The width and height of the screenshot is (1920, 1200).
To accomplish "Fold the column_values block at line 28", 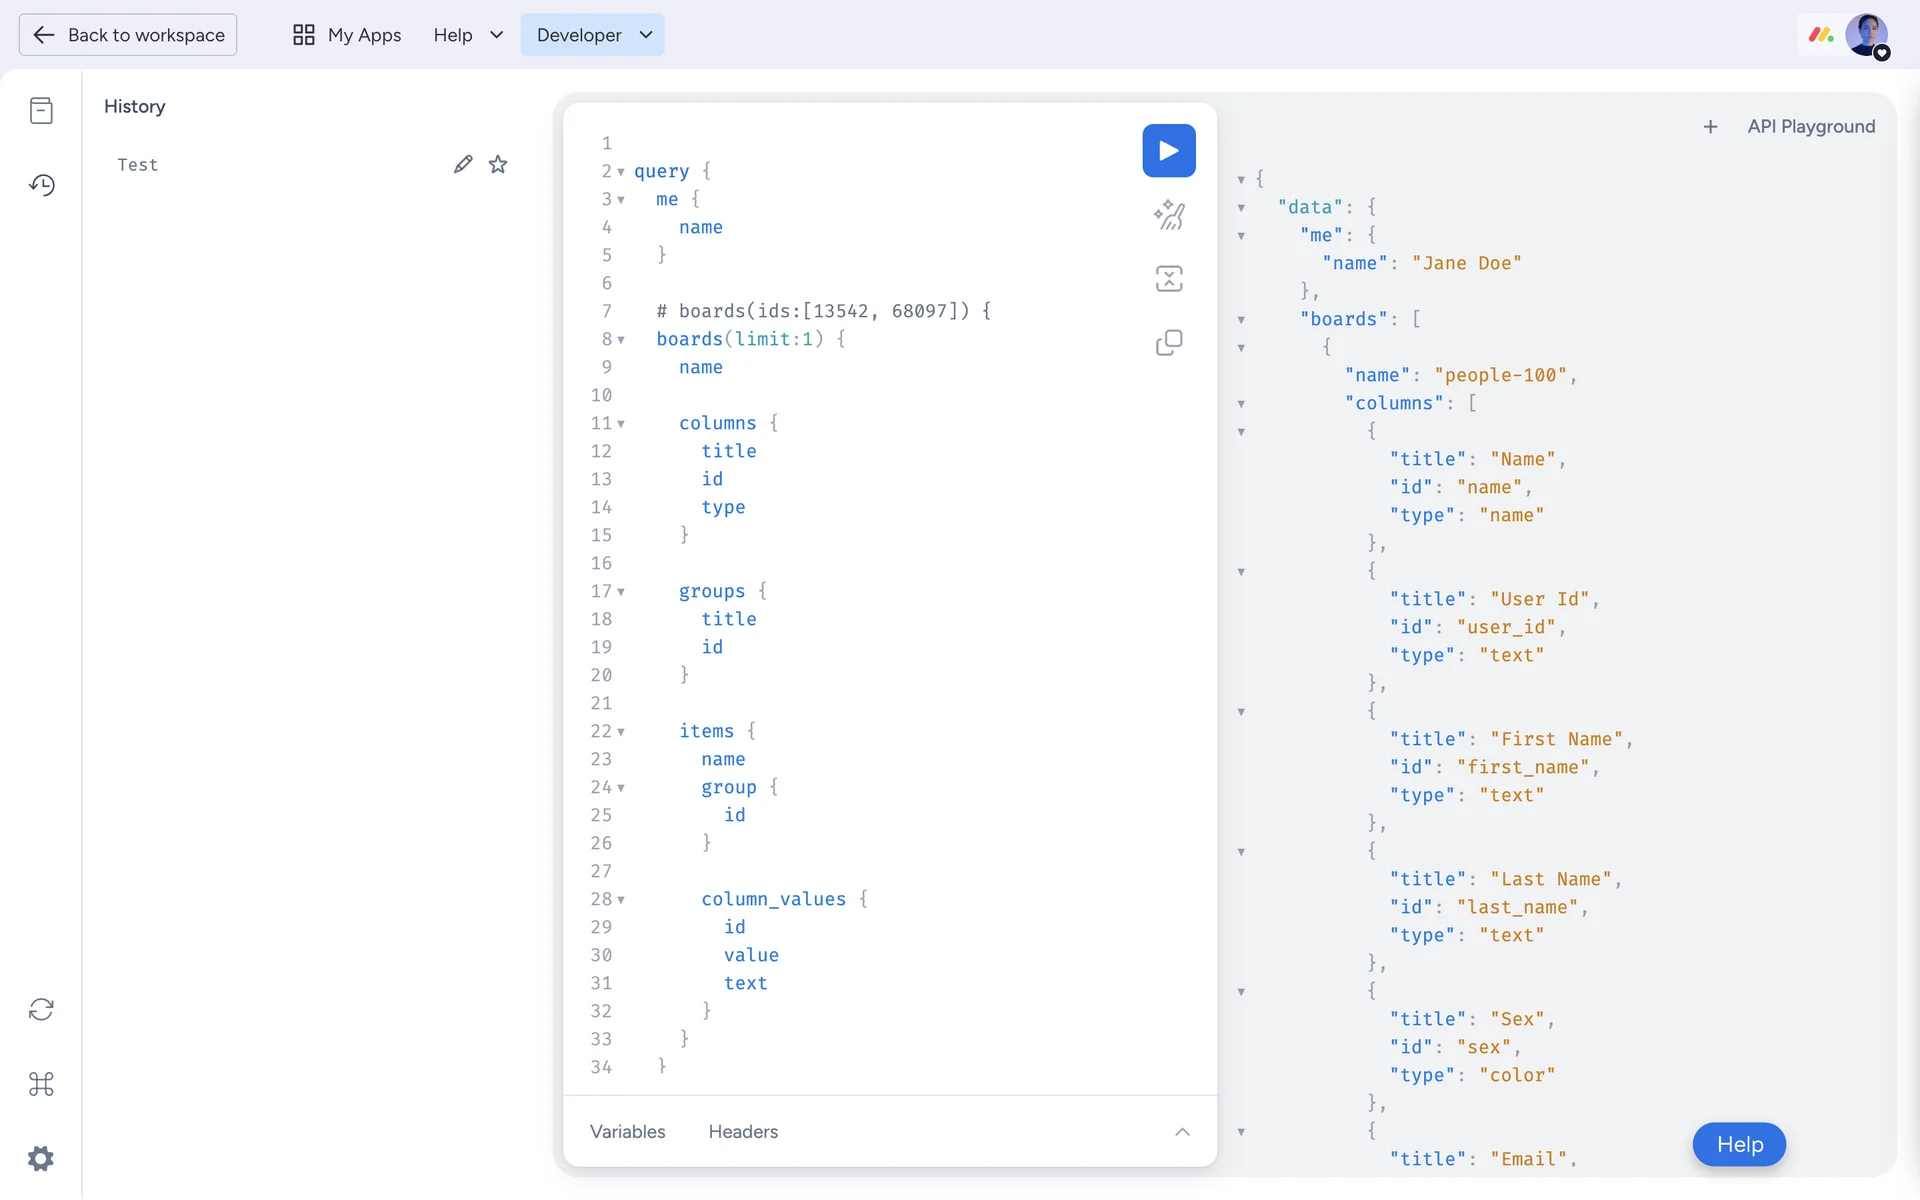I will (621, 900).
